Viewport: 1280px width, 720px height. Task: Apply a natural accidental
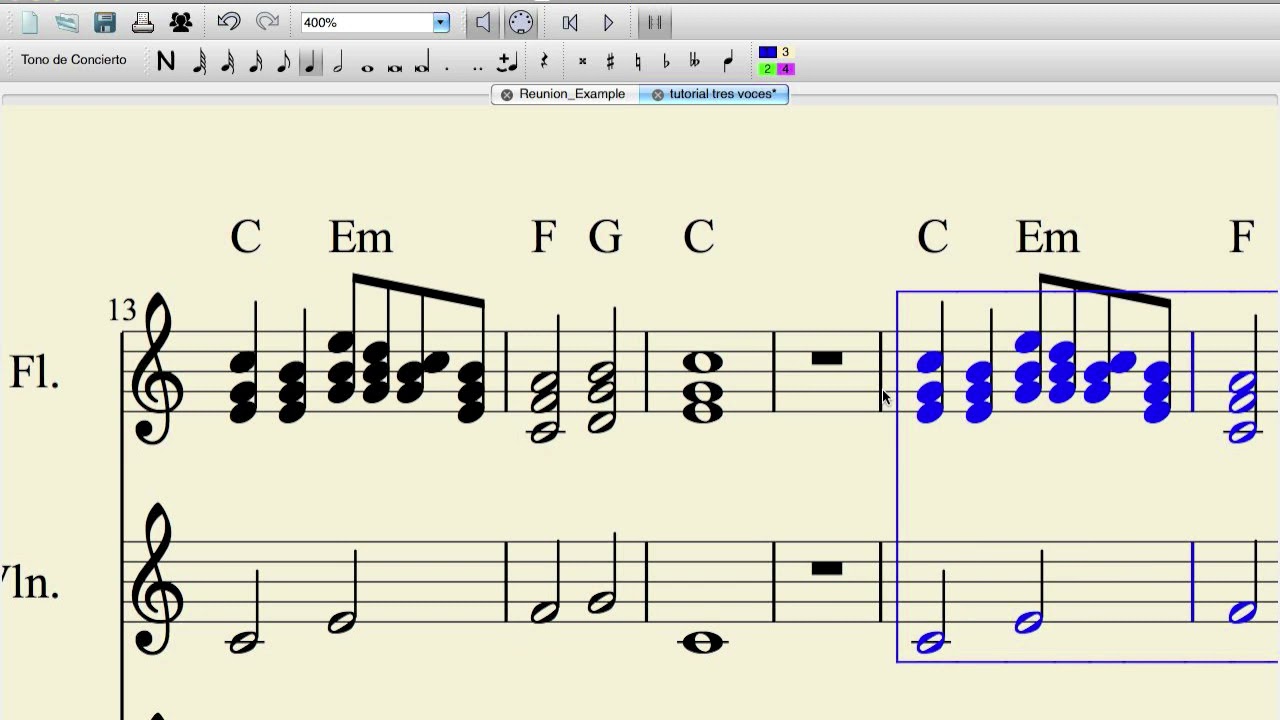point(638,62)
